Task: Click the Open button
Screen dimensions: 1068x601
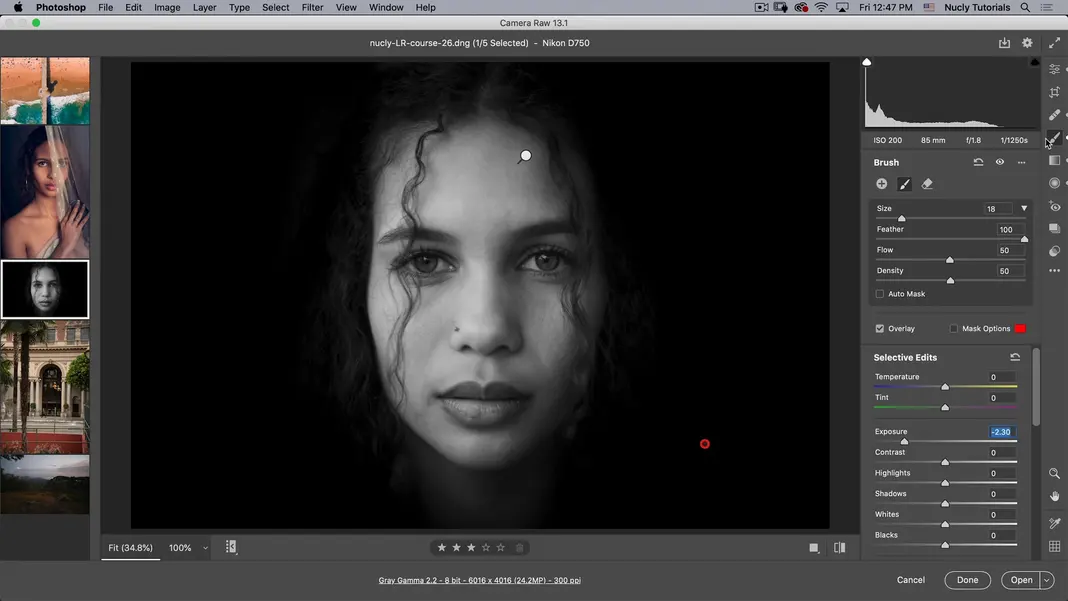Action: pos(1021,580)
